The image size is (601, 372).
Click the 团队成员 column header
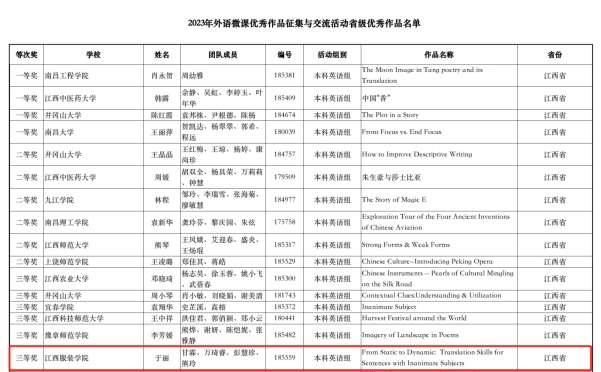tap(223, 54)
